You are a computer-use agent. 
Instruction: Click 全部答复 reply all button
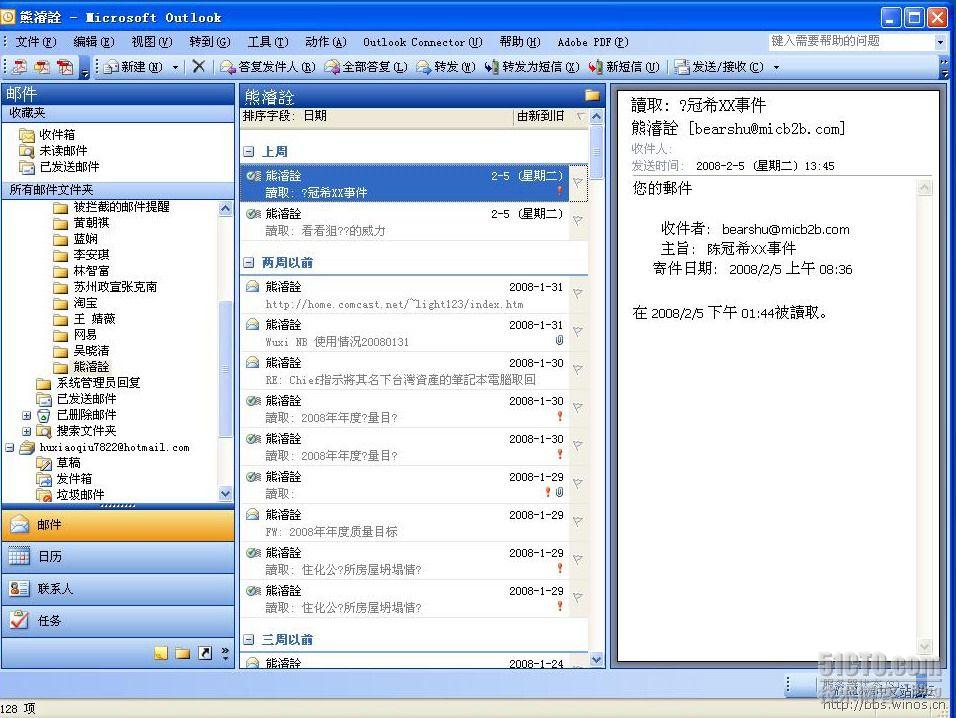(366, 66)
